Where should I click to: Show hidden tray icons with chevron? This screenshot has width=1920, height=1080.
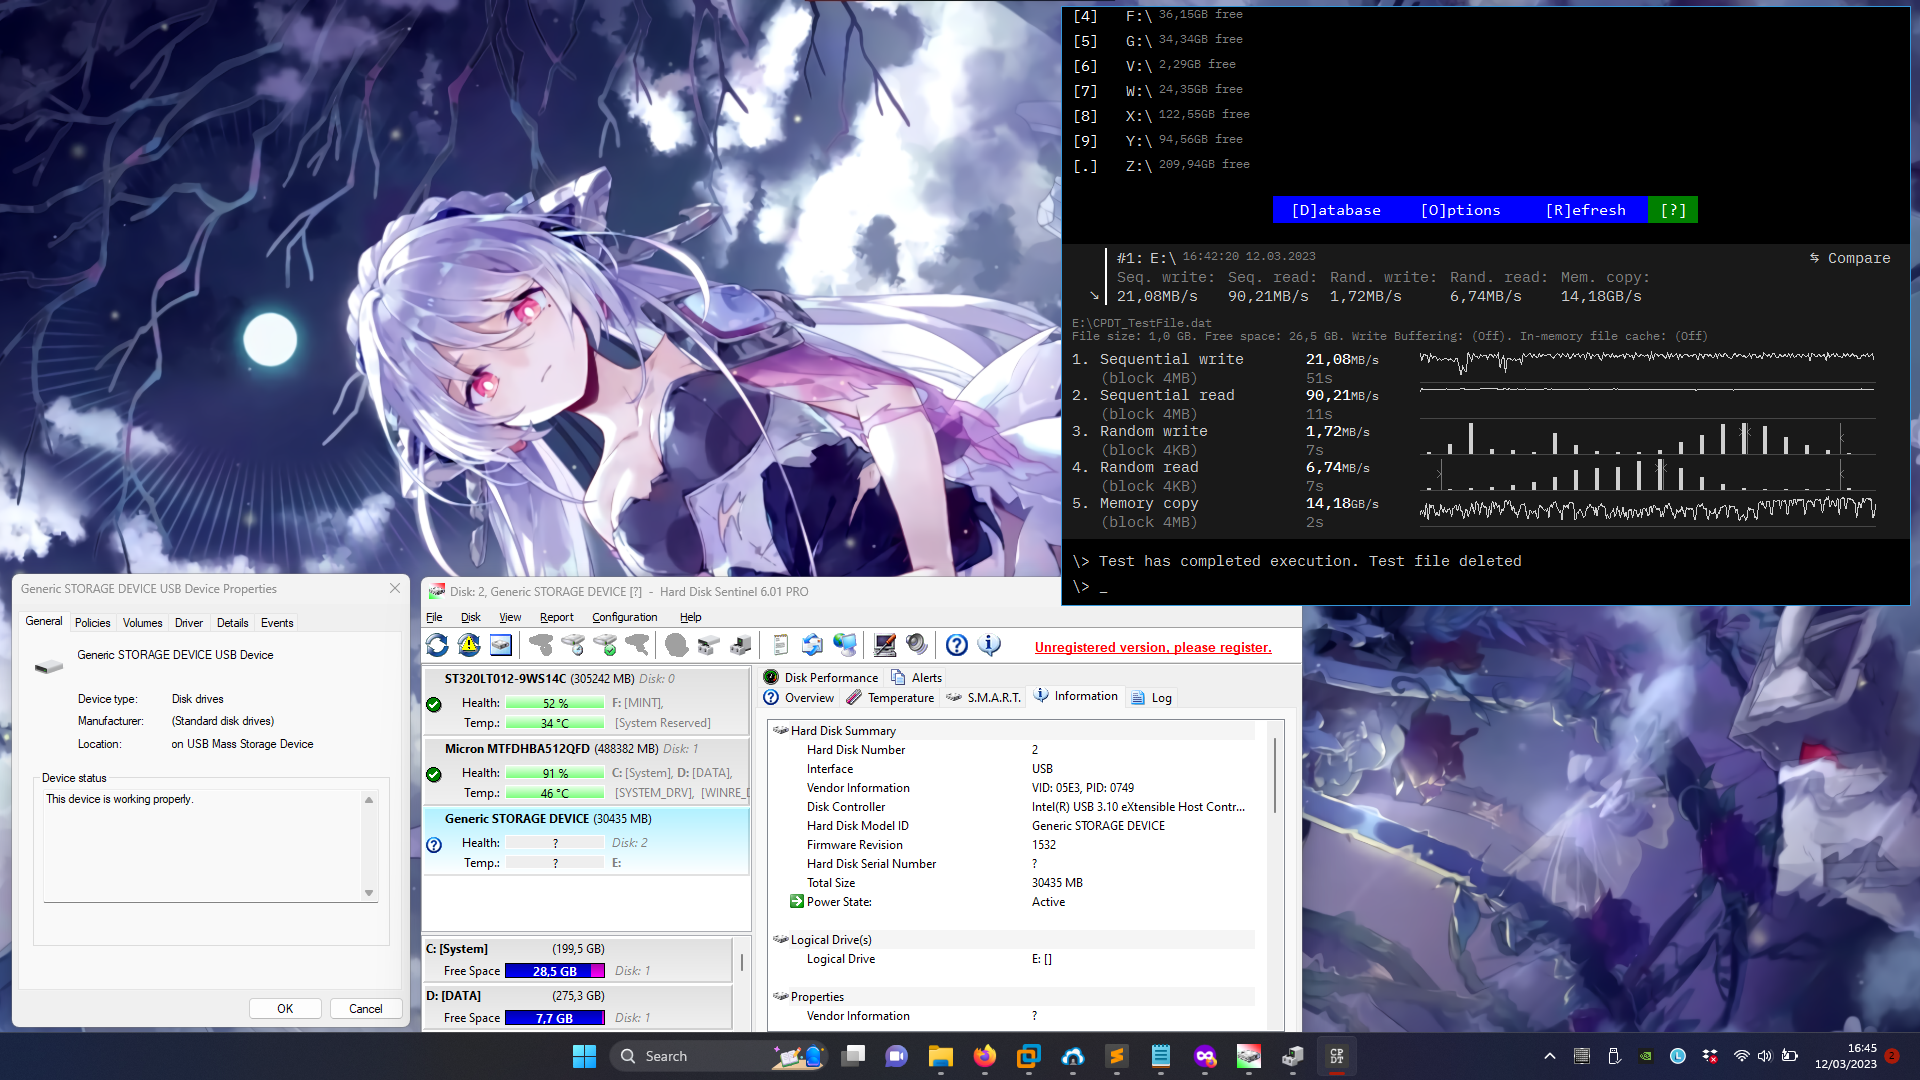click(x=1550, y=1056)
